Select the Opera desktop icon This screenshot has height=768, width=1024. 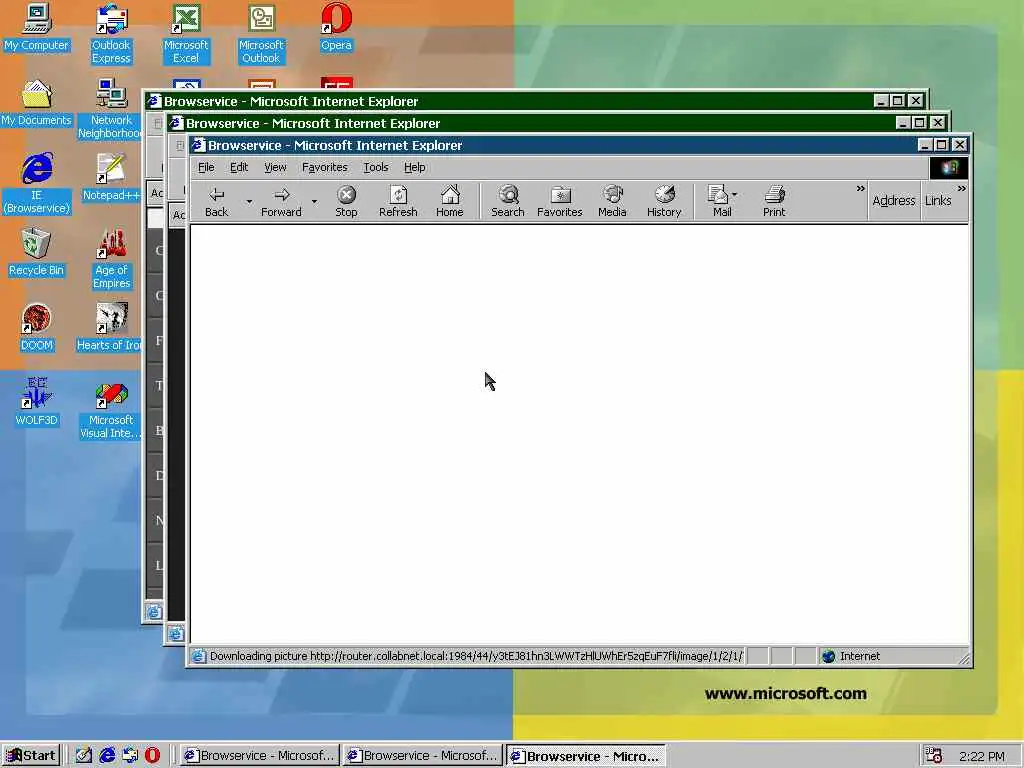coord(336,28)
